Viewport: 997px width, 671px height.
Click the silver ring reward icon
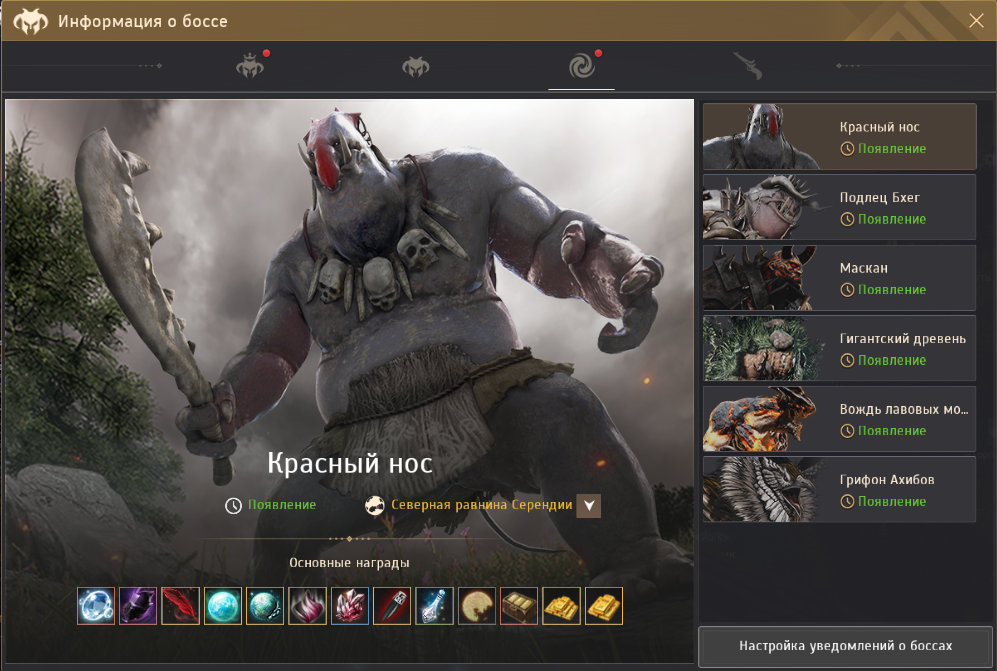click(x=96, y=606)
